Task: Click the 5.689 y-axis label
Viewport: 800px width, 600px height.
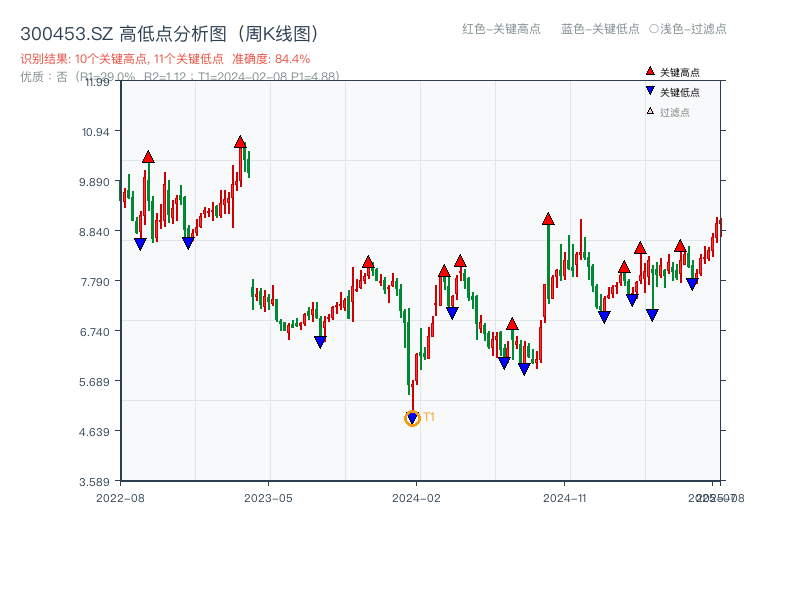Action: pos(94,382)
